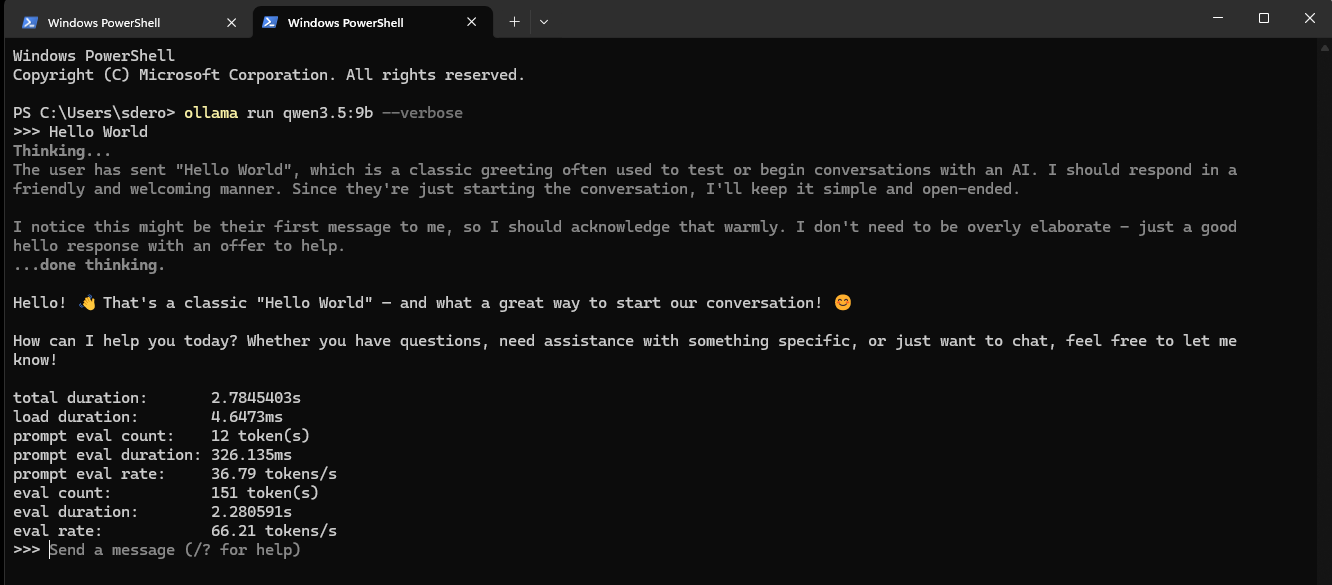Click the value "2.280591s"
1332x585 pixels.
251,512
